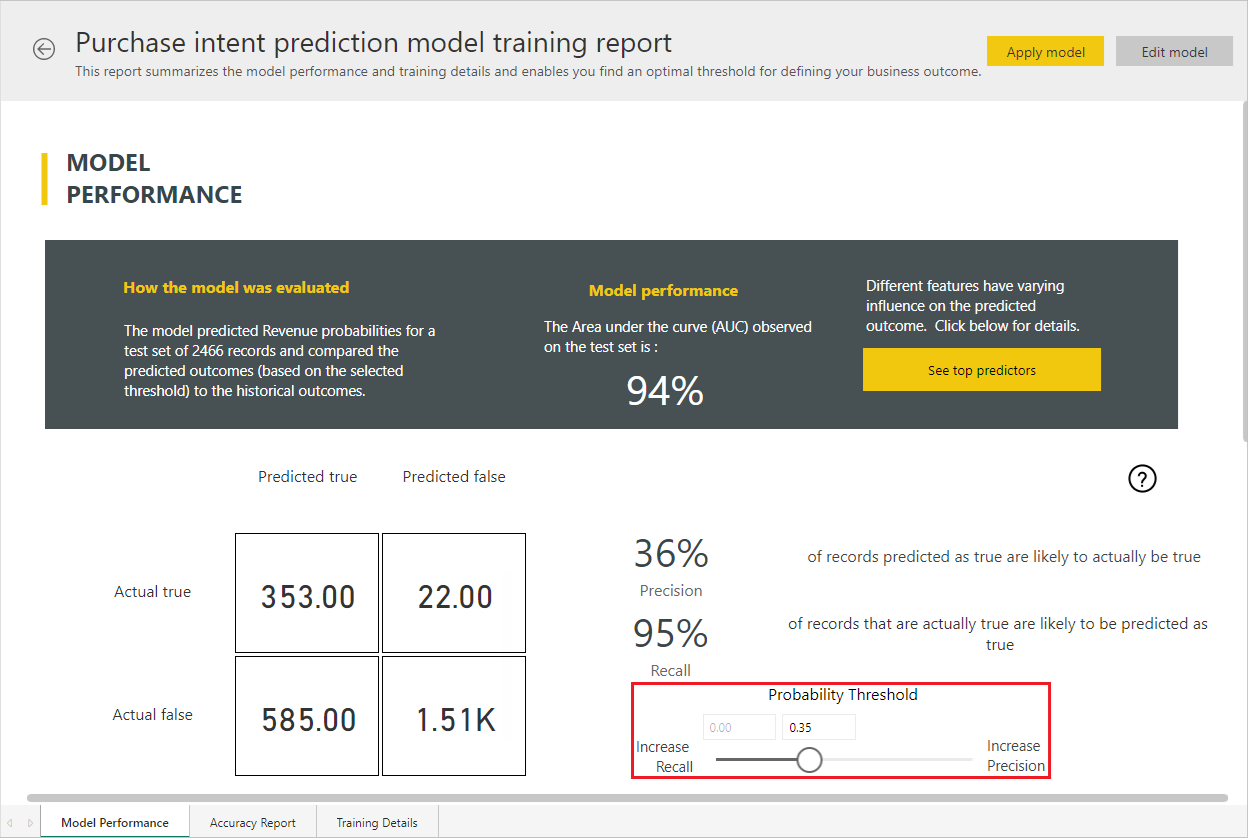Select the 1.51K true negative cell

point(454,715)
